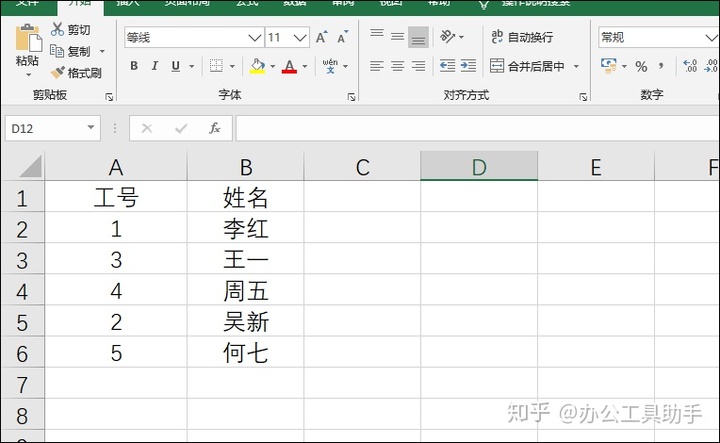720x443 pixels.
Task: Center text horizontally
Action: [398, 66]
